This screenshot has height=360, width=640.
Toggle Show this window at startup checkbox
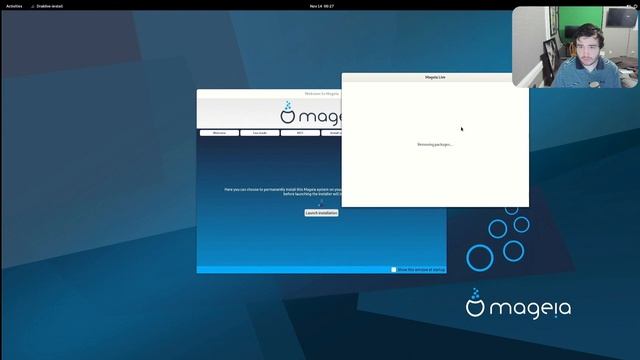pyautogui.click(x=393, y=270)
